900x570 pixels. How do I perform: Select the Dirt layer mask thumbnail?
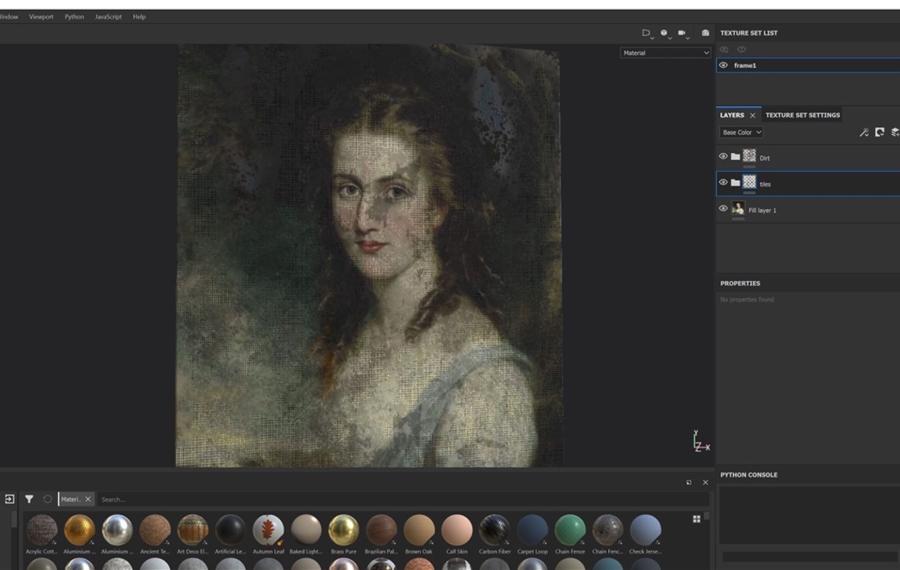[x=749, y=156]
